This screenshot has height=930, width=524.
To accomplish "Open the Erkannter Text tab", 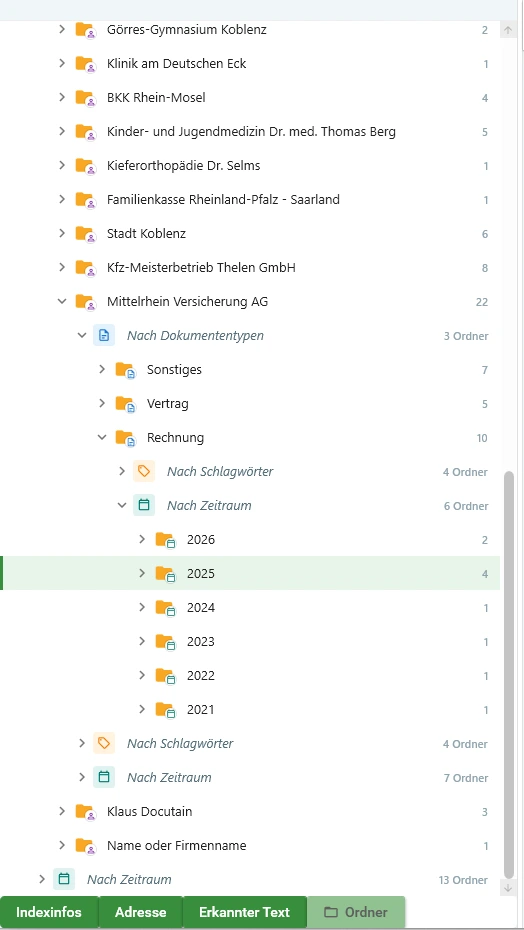I will point(244,912).
